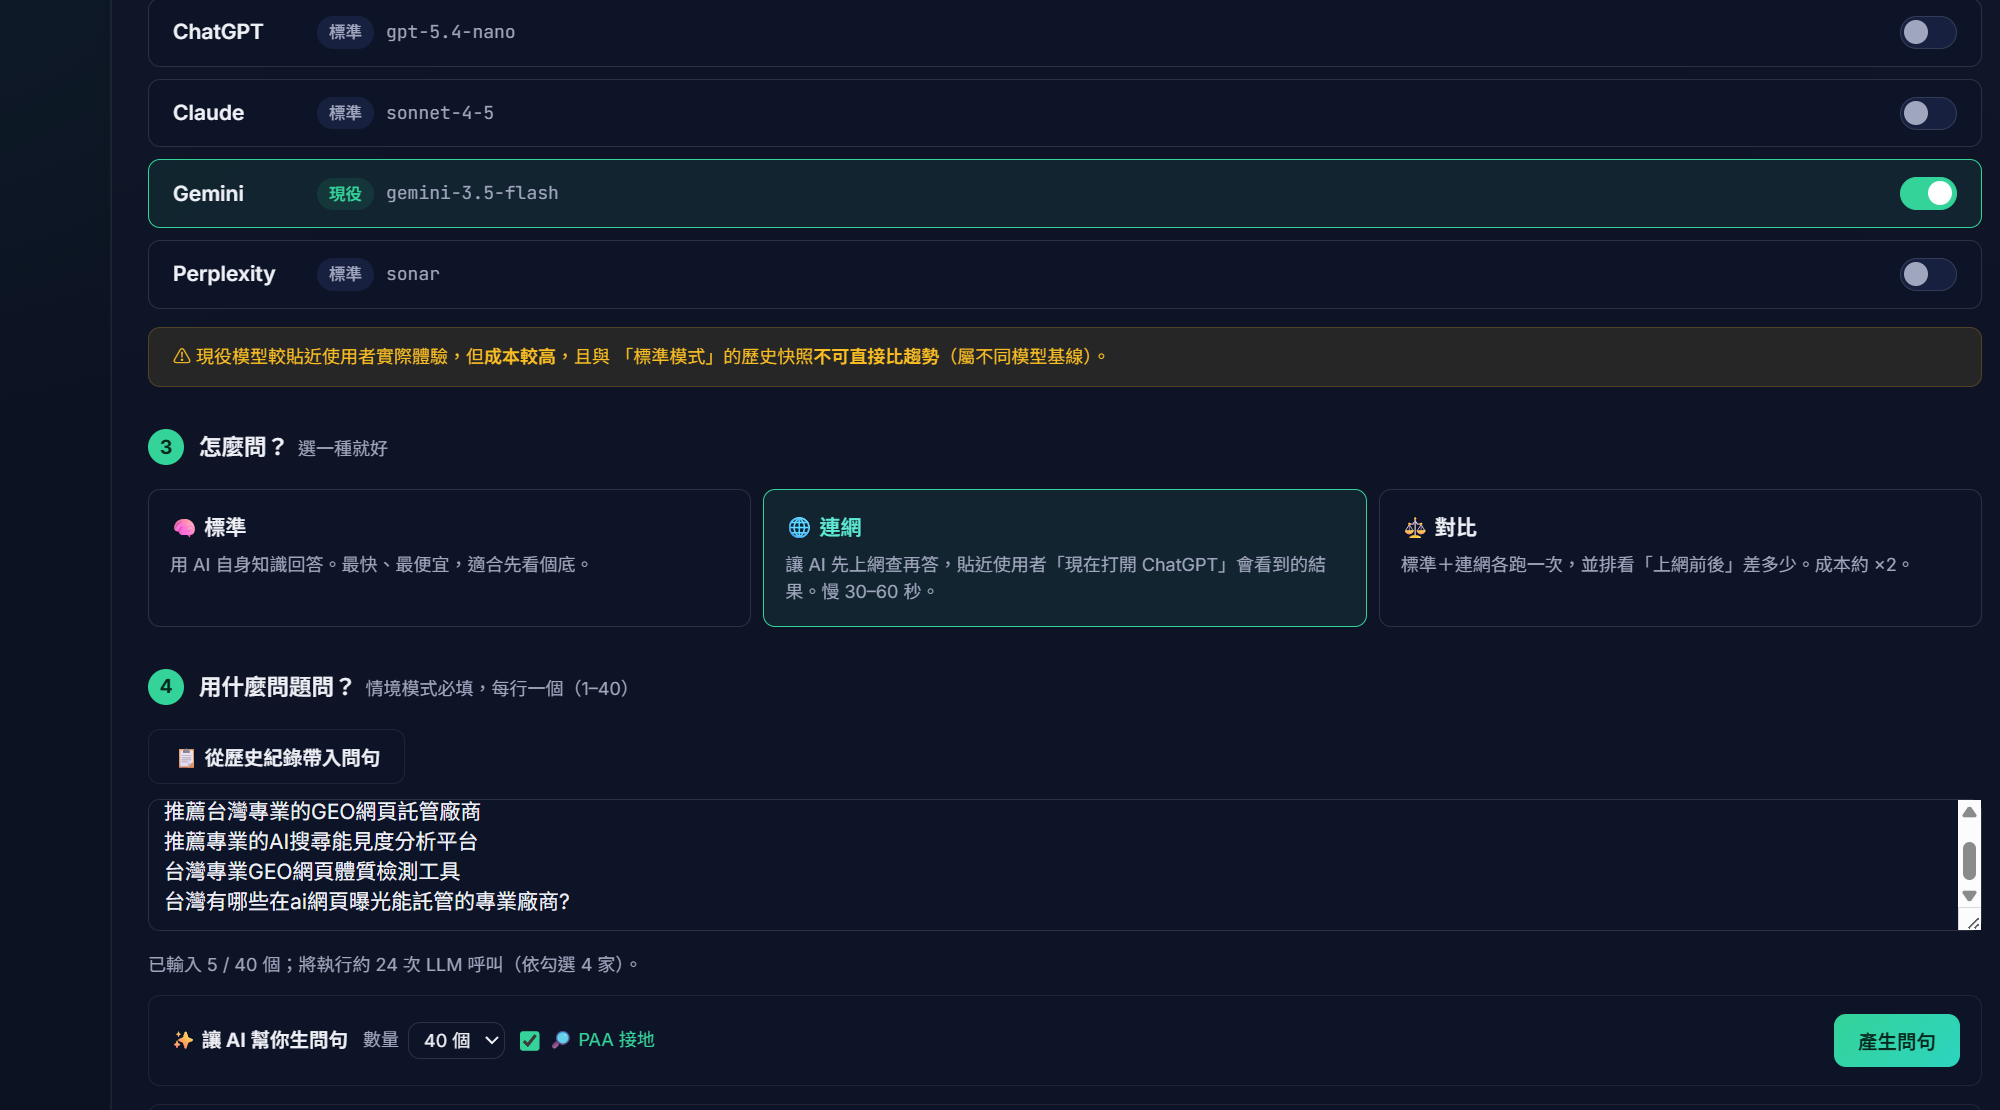Click the sonnet-4-5 model name
Viewport: 2000px width, 1110px height.
coord(440,113)
